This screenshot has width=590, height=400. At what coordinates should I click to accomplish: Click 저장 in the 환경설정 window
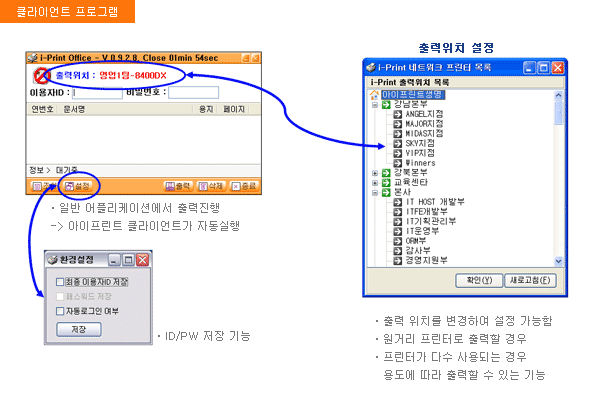pos(79,330)
